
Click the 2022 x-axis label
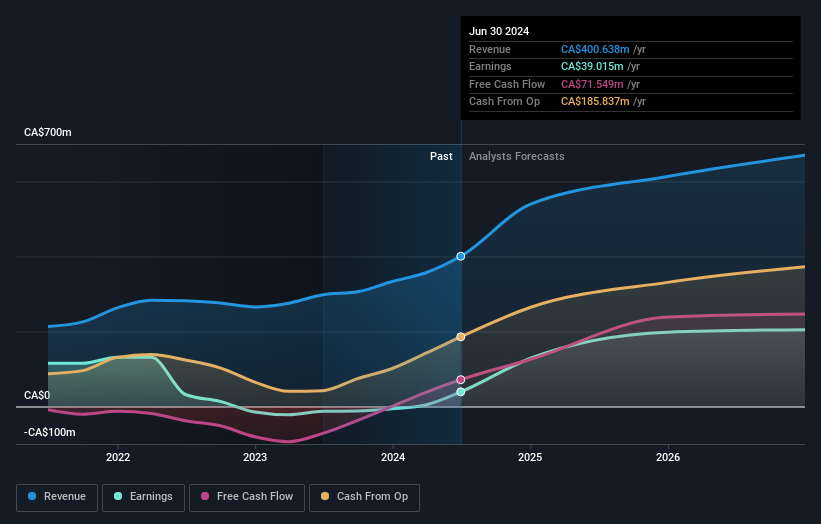118,457
